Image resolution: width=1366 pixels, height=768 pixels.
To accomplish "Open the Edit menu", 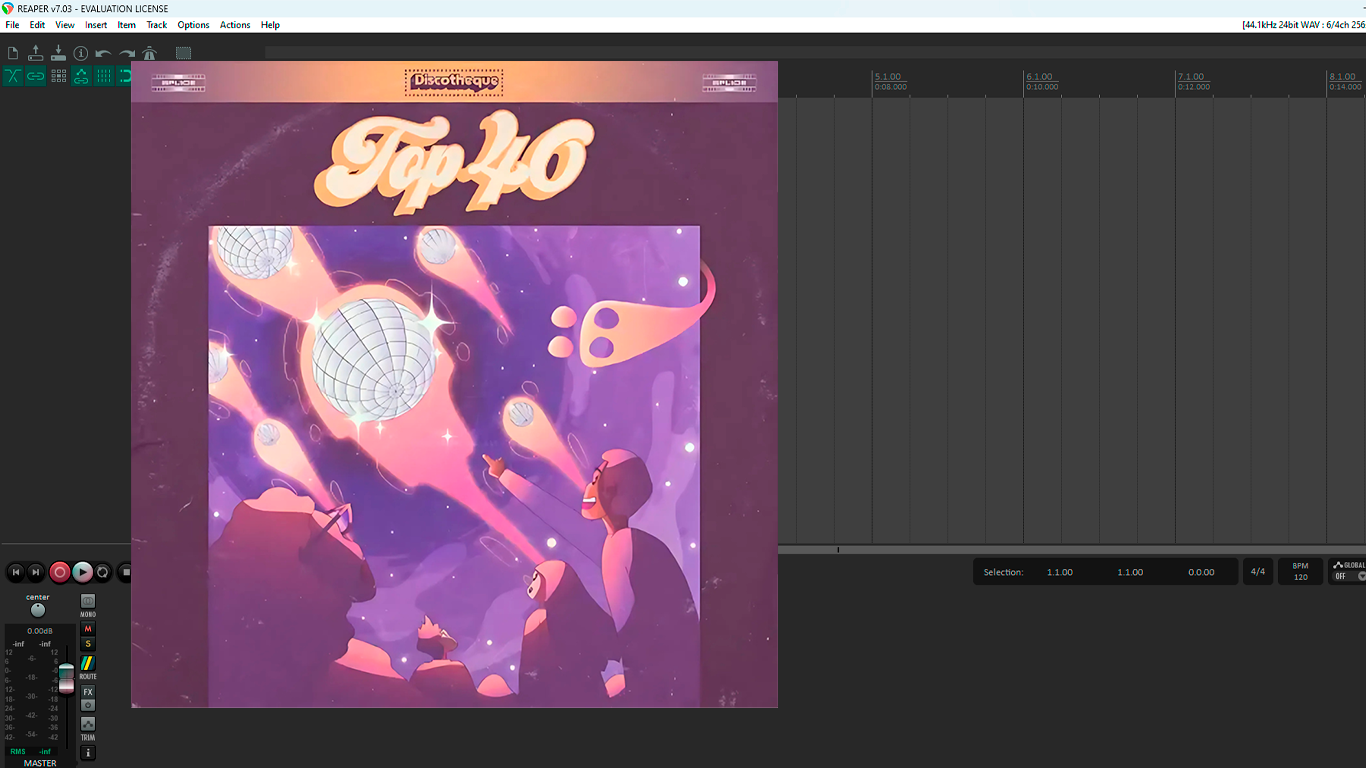I will coord(37,25).
